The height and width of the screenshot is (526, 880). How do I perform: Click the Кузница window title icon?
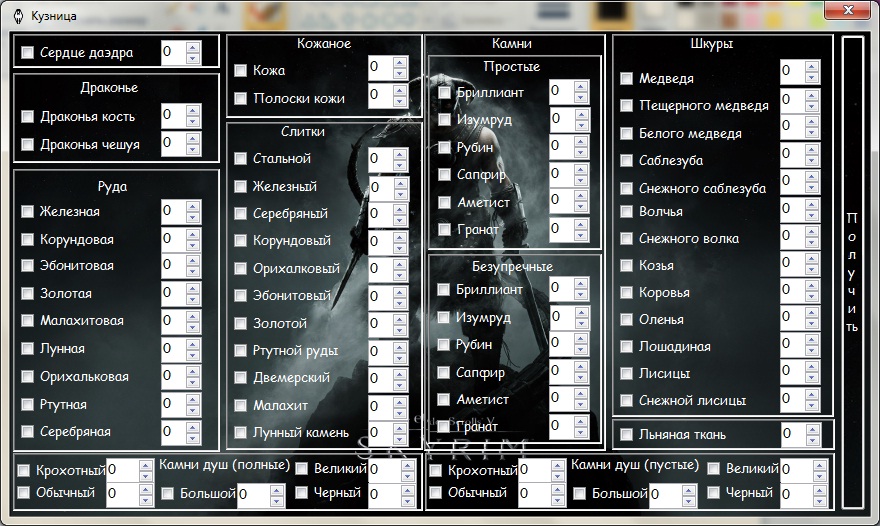[x=19, y=16]
